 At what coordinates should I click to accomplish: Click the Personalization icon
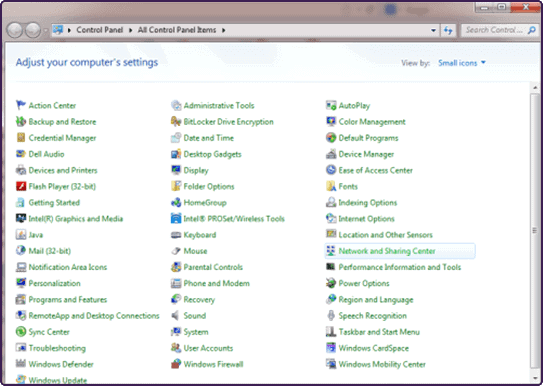21,283
